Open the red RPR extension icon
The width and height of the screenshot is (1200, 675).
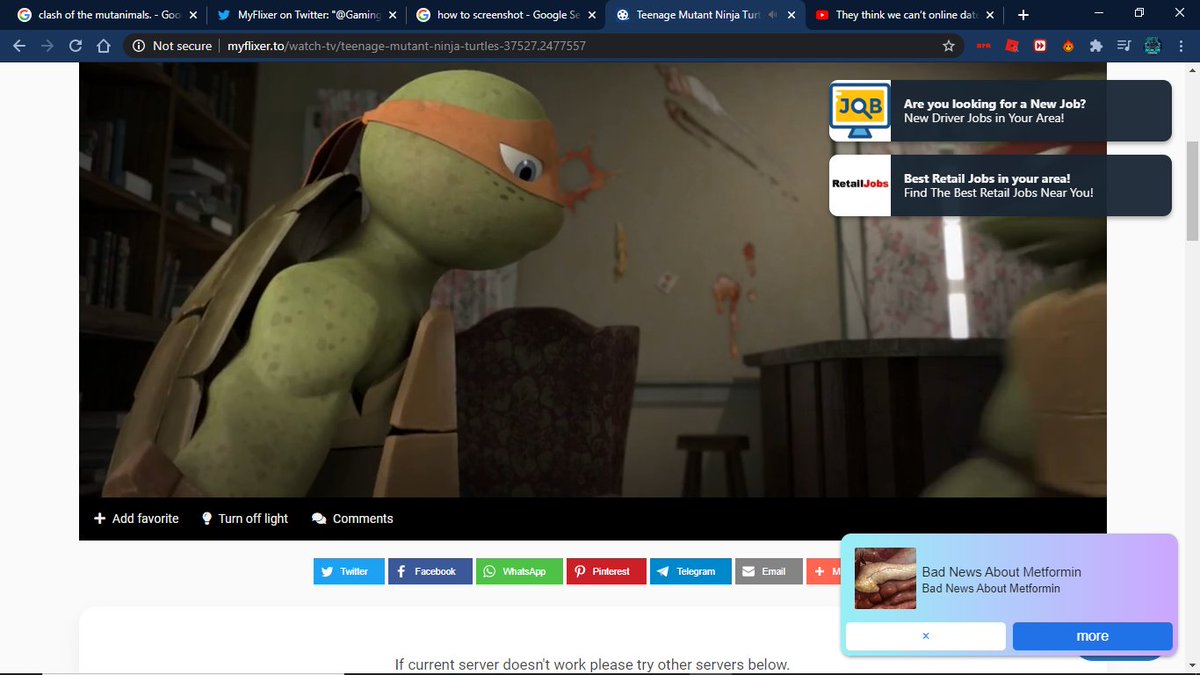(983, 46)
